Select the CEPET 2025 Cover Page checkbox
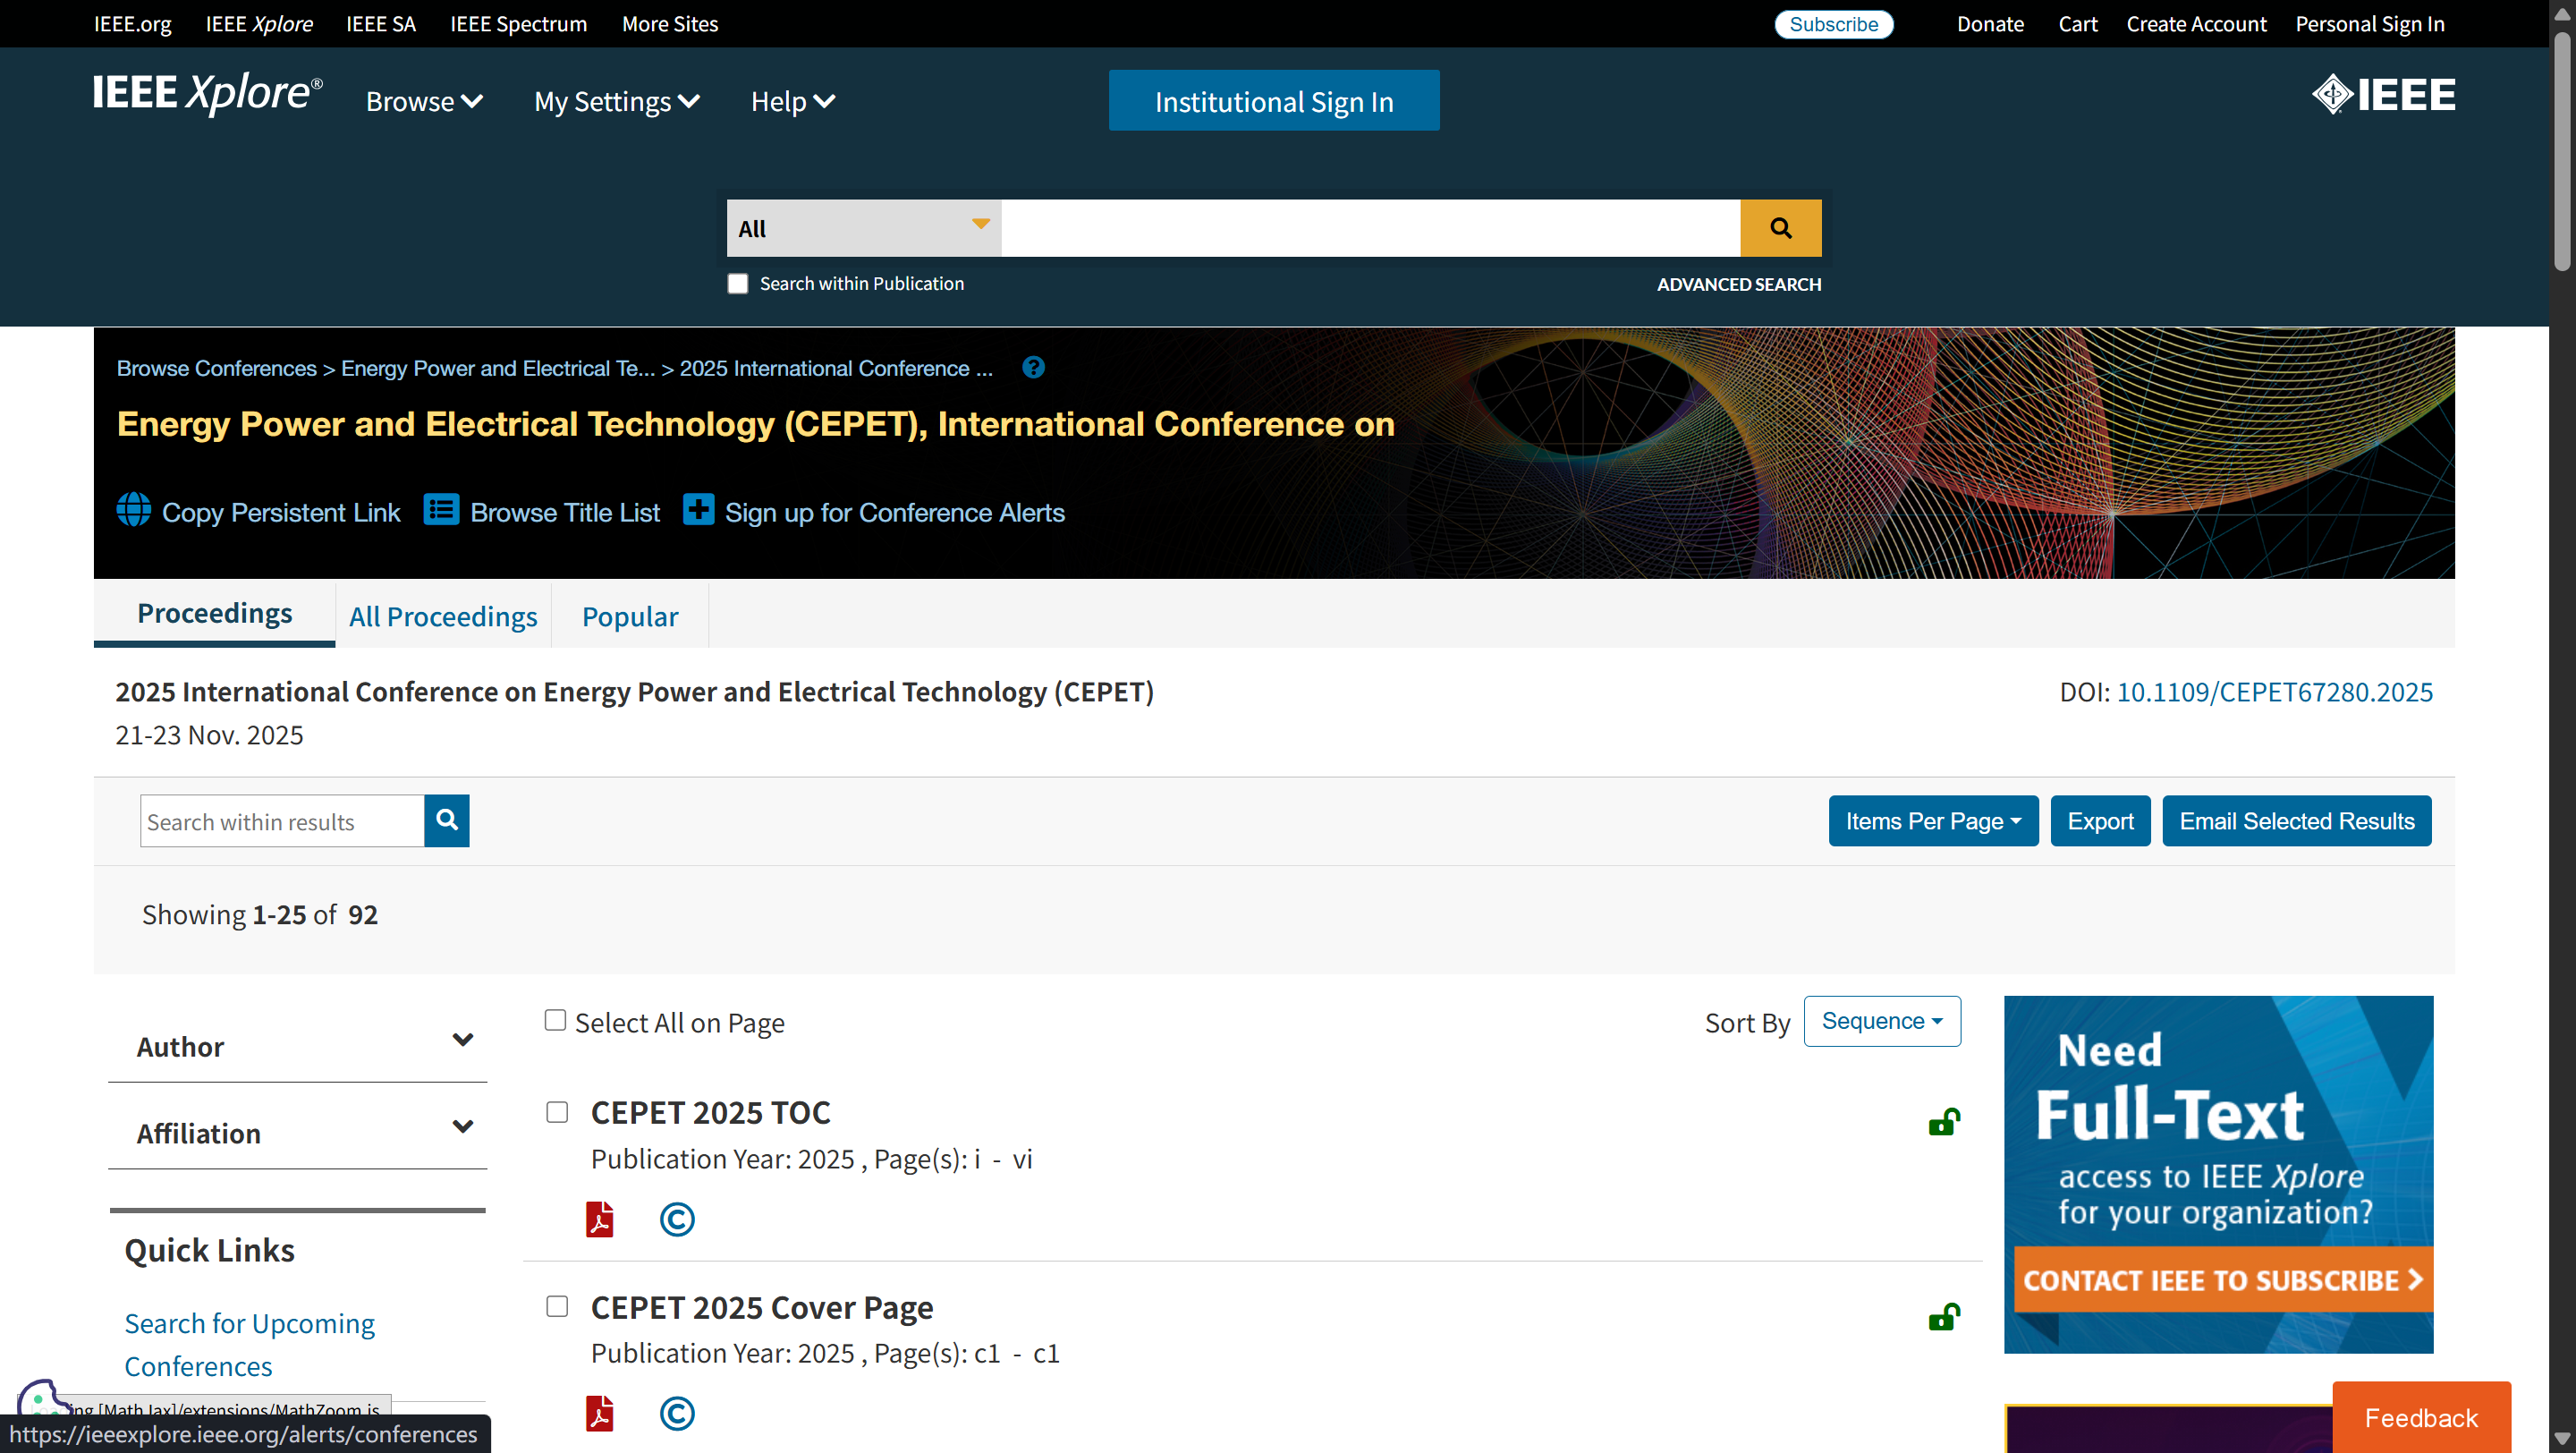This screenshot has width=2576, height=1453. [557, 1307]
